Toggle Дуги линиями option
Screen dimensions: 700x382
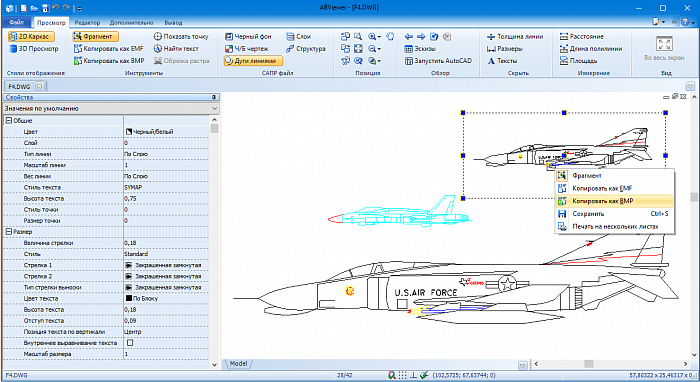(x=253, y=61)
